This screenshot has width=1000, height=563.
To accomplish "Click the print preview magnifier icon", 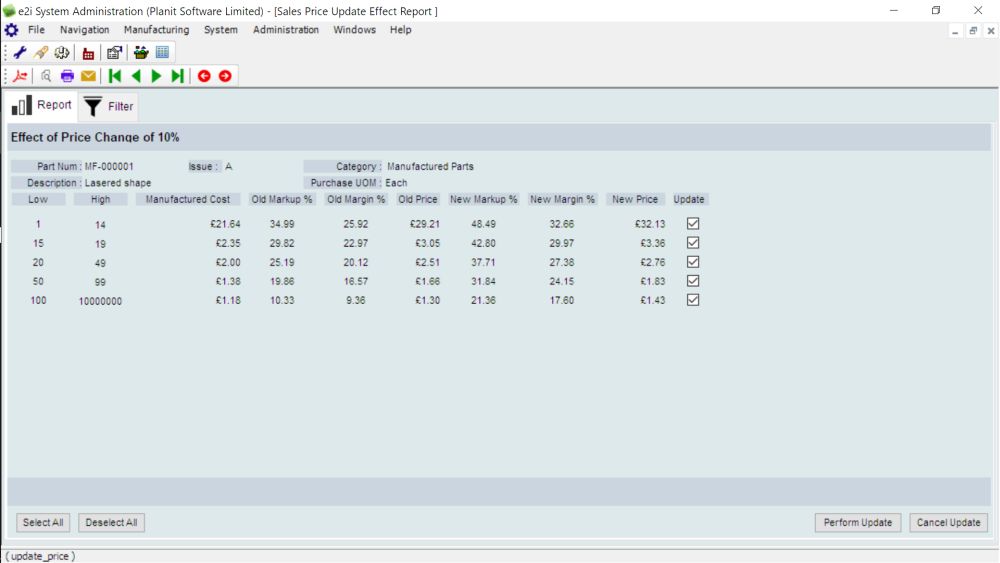I will [46, 76].
